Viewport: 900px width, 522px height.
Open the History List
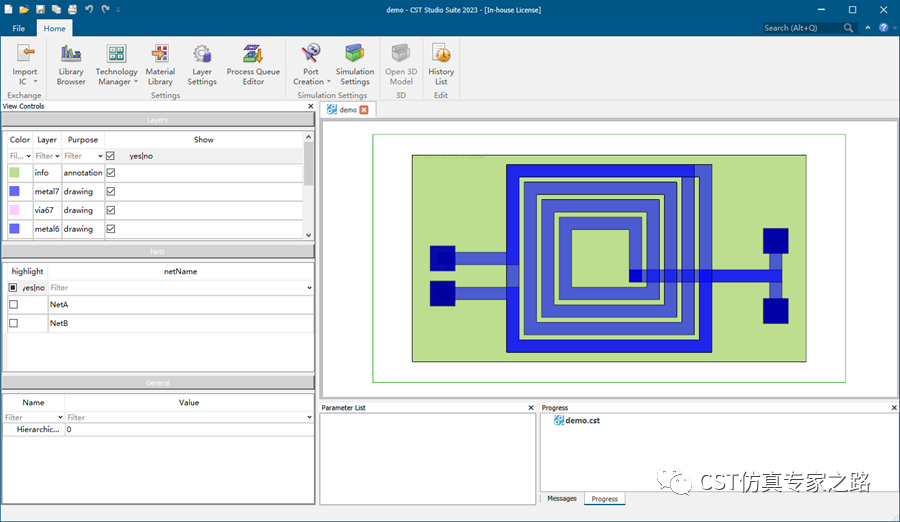441,65
